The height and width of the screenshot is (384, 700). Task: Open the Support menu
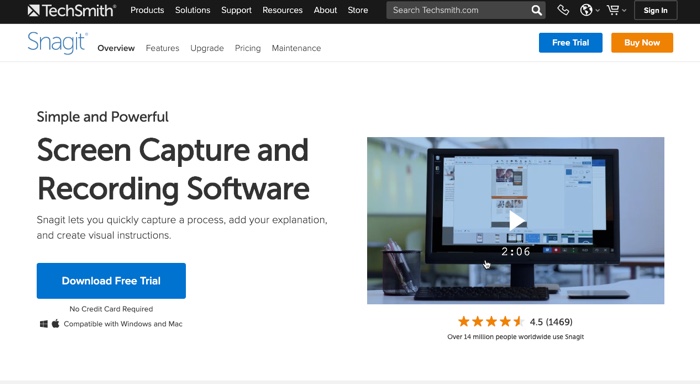click(236, 10)
